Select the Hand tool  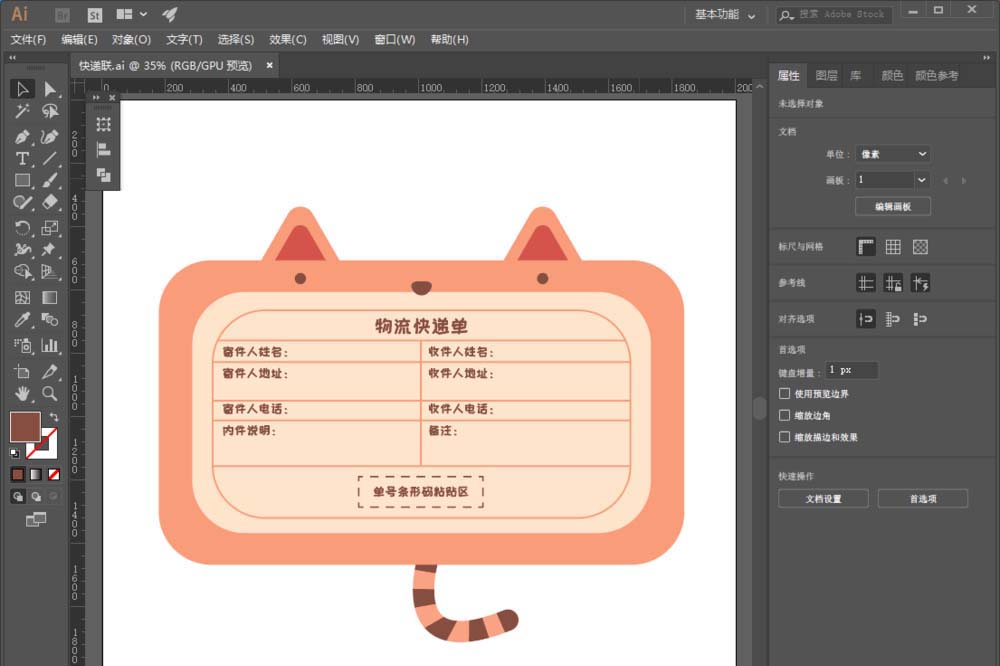[x=22, y=394]
